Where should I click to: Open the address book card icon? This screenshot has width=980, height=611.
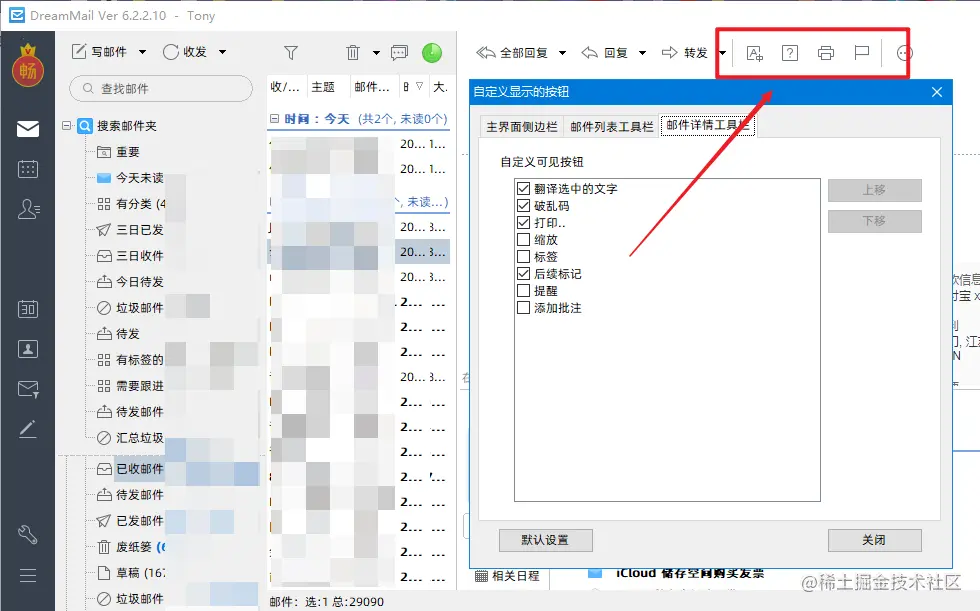click(x=28, y=349)
